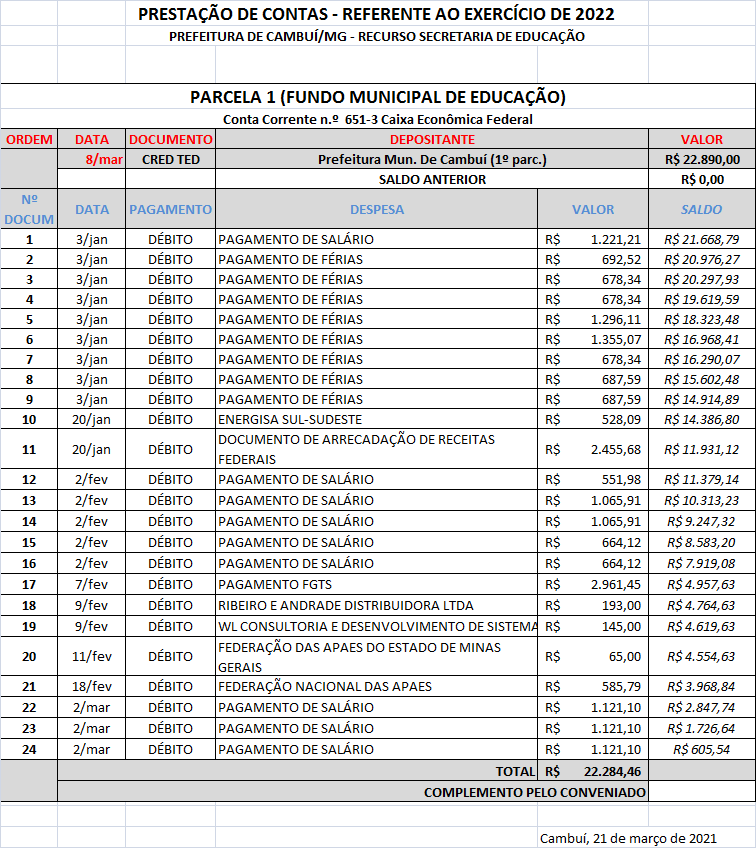The width and height of the screenshot is (756, 848).
Task: Click balance 'R$ 2.847,74'
Action: point(702,707)
